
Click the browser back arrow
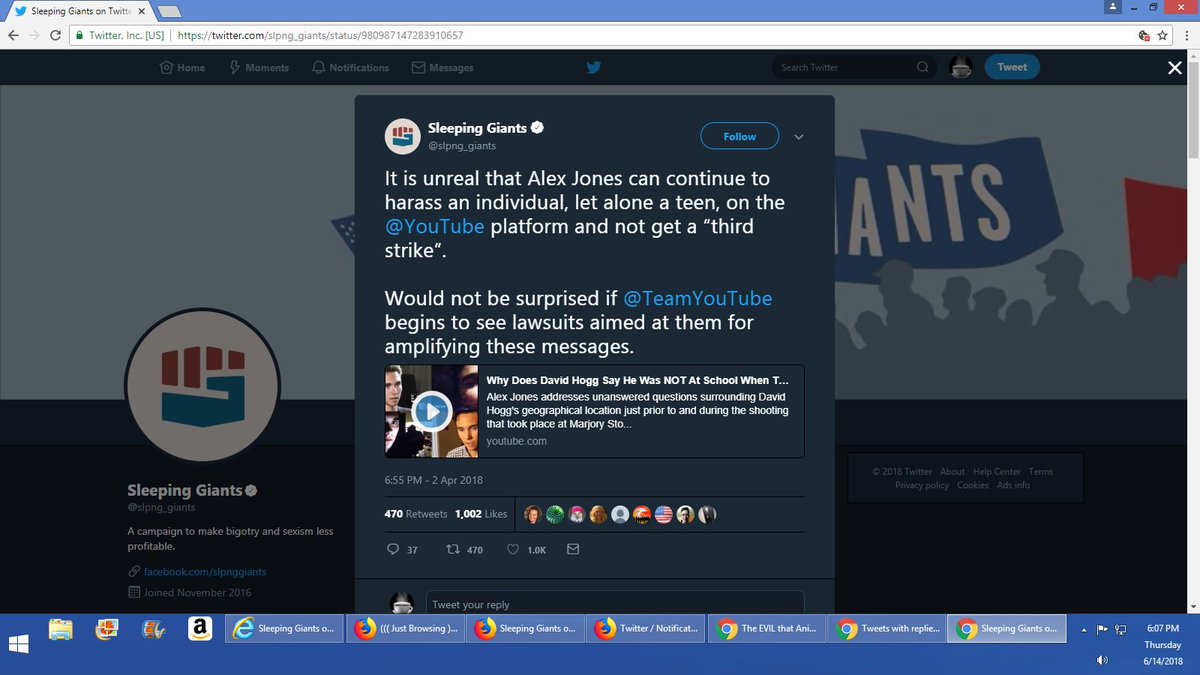14,35
